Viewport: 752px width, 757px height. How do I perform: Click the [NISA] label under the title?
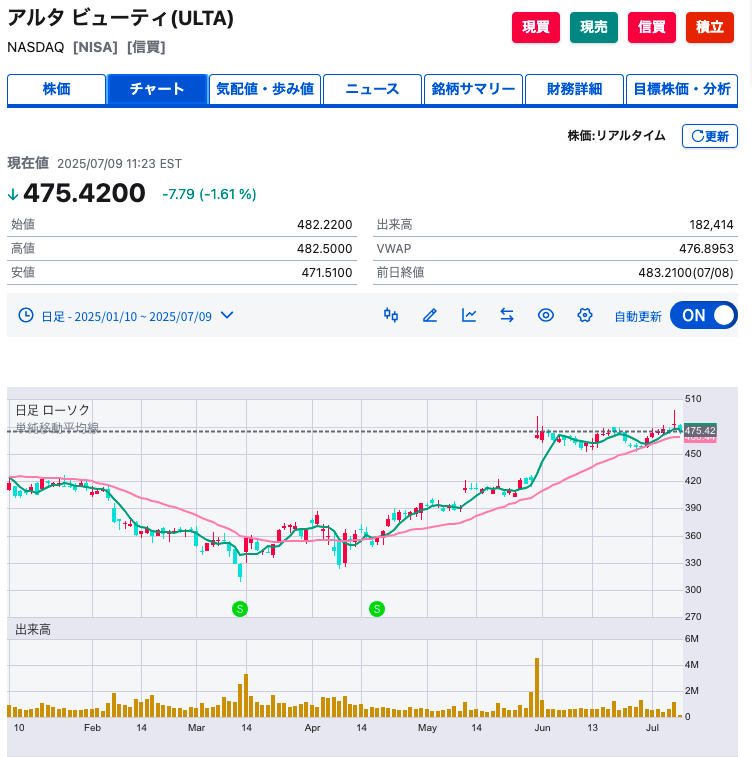click(95, 47)
